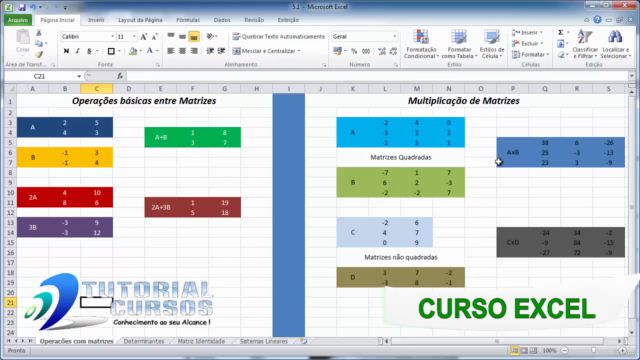Click the accounting currency format icon

337,51
